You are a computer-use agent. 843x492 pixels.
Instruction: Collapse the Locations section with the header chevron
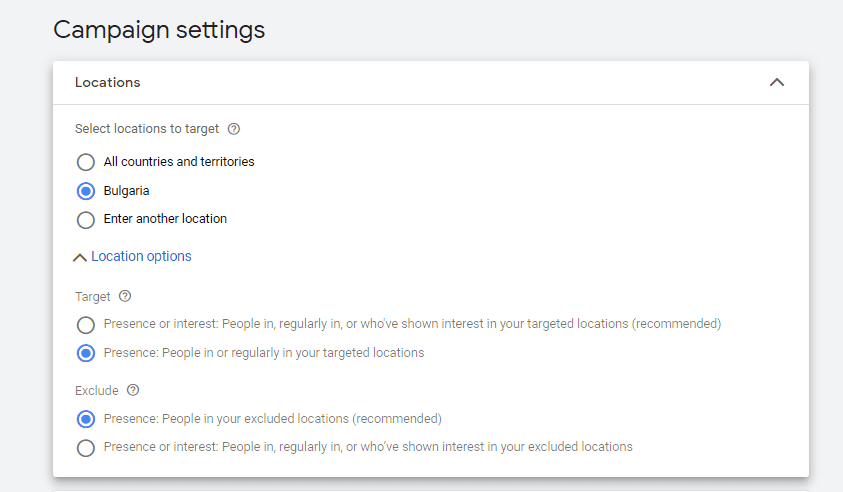tap(777, 83)
